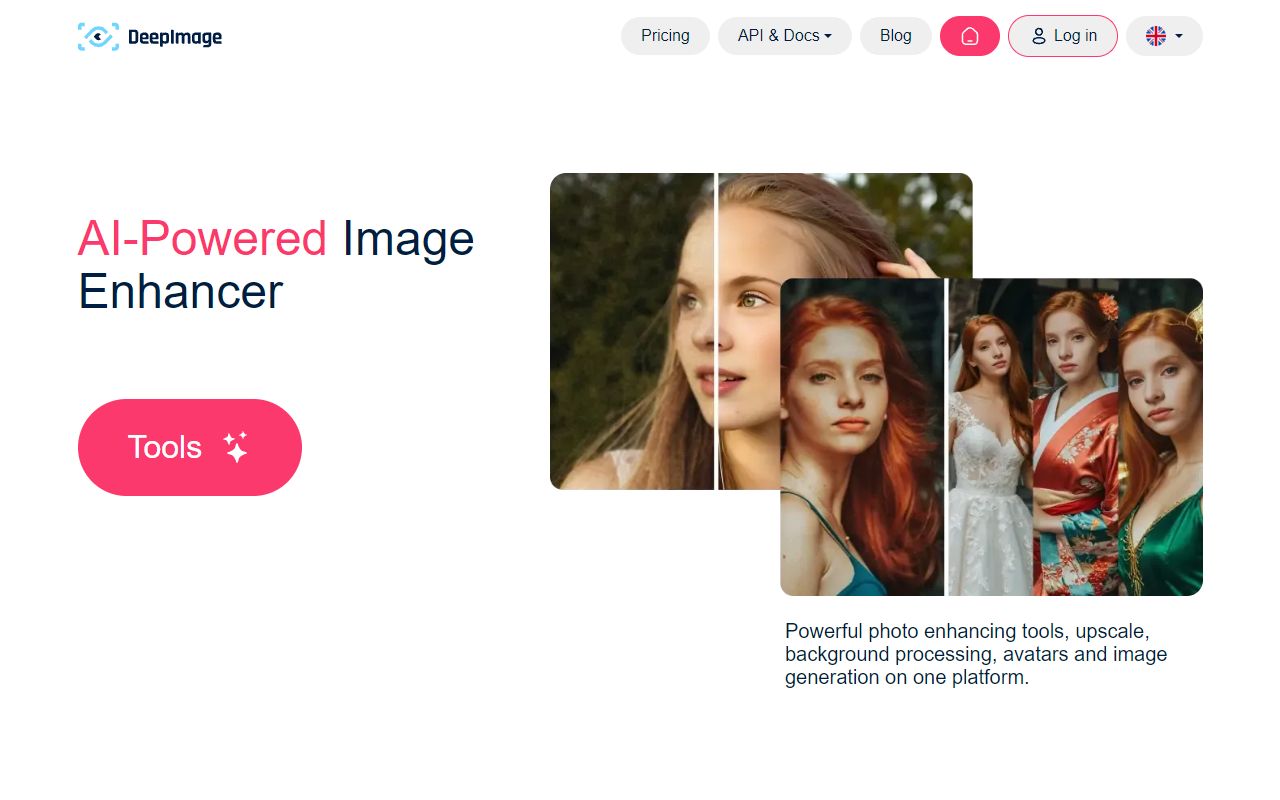Click the UK flag language icon
The image size is (1280, 800).
[x=1156, y=36]
